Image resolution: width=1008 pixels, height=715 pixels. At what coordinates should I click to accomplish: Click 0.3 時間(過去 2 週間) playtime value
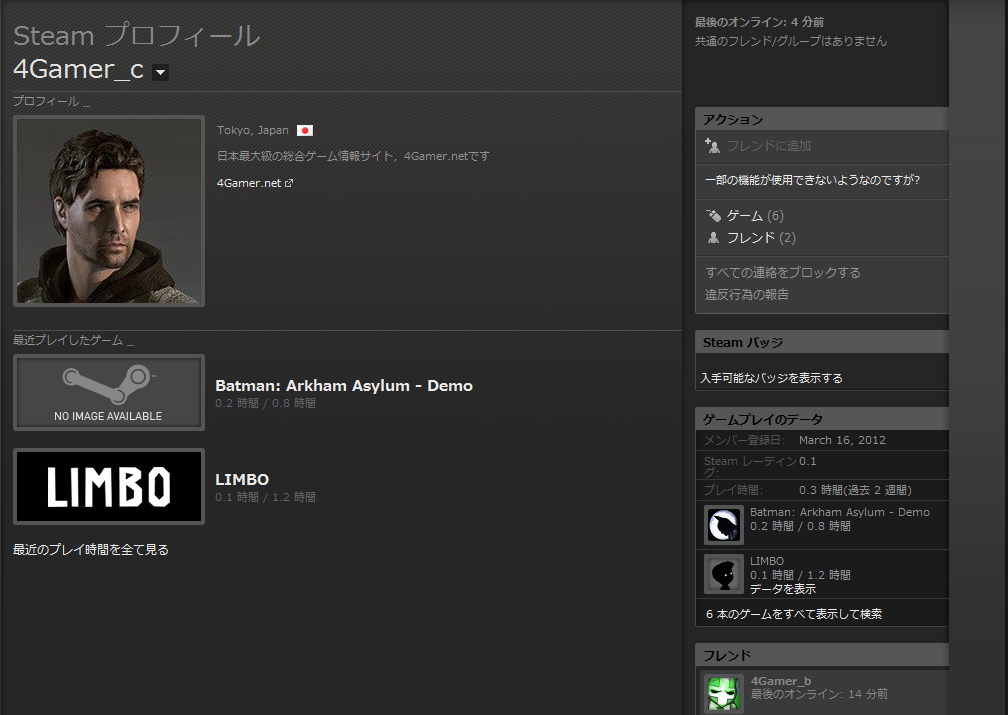click(x=855, y=490)
